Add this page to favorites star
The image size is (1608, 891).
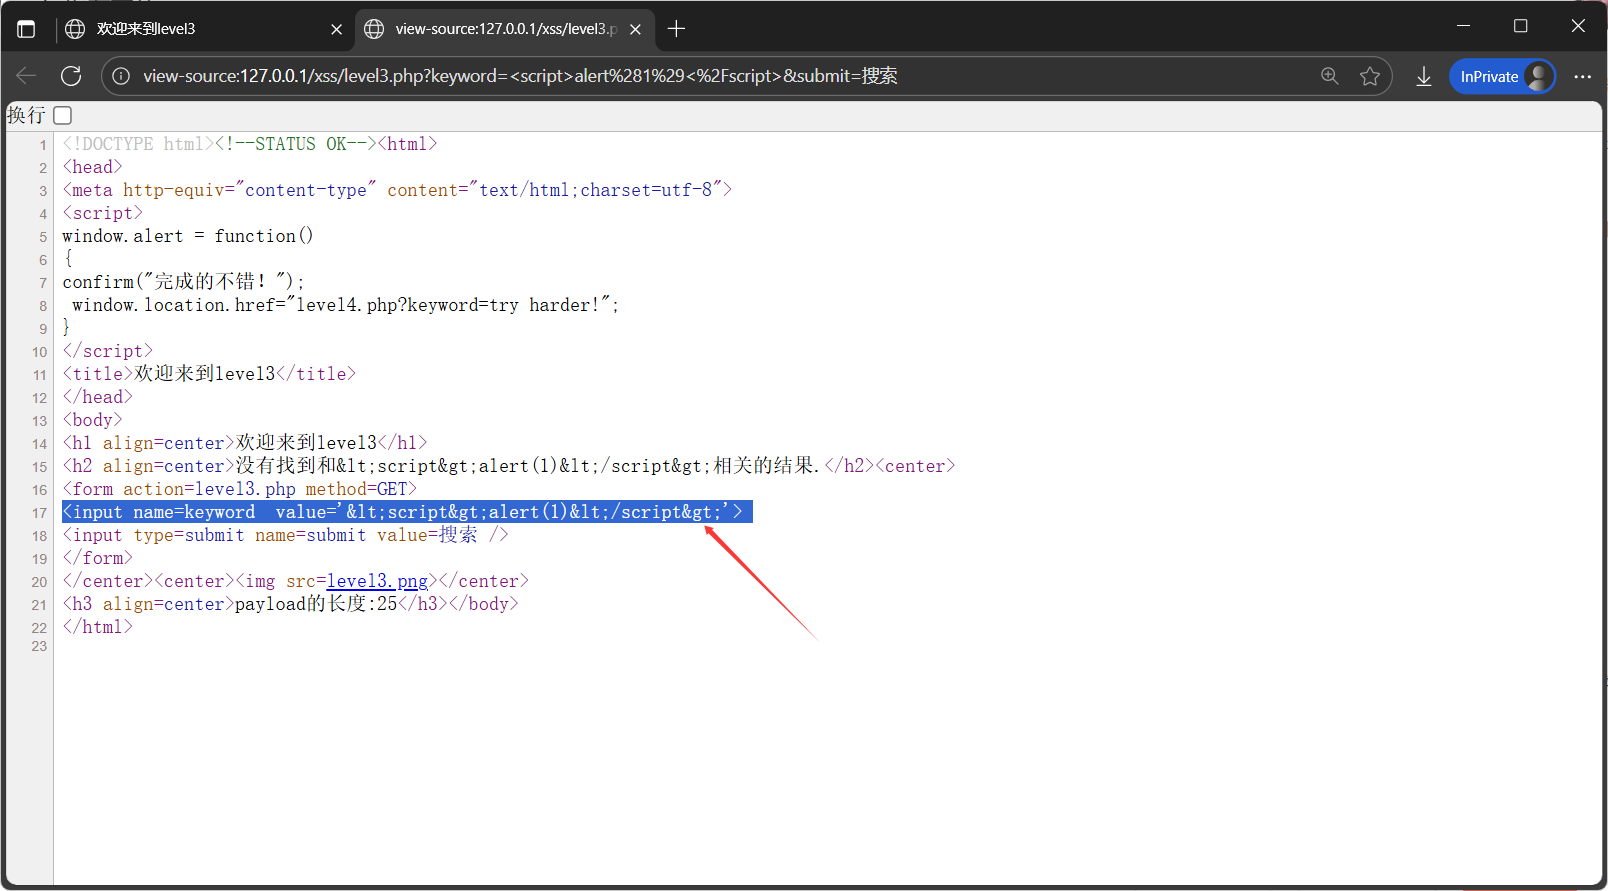click(1370, 76)
